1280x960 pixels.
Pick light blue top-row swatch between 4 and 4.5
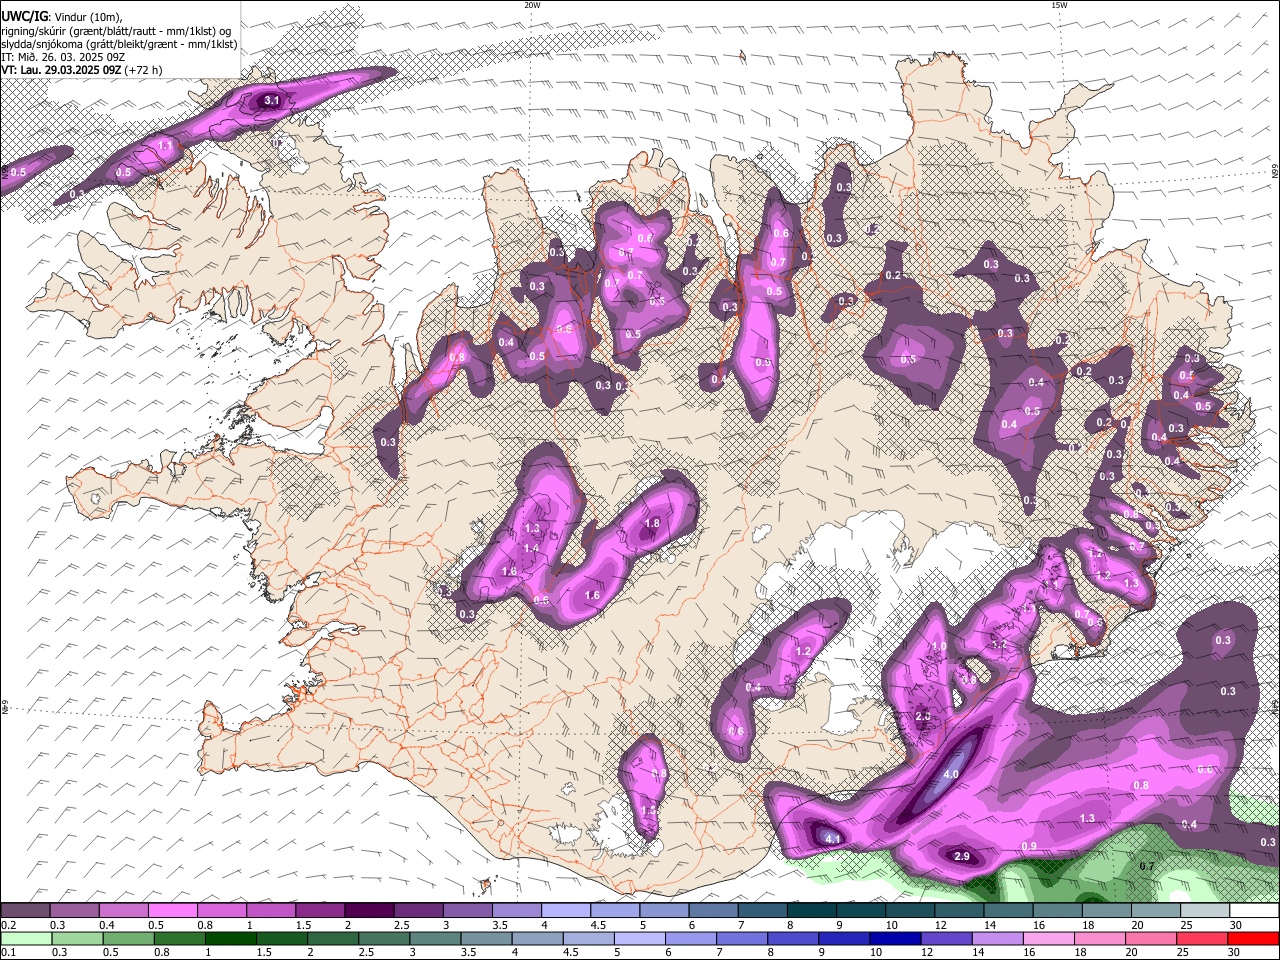tap(564, 911)
